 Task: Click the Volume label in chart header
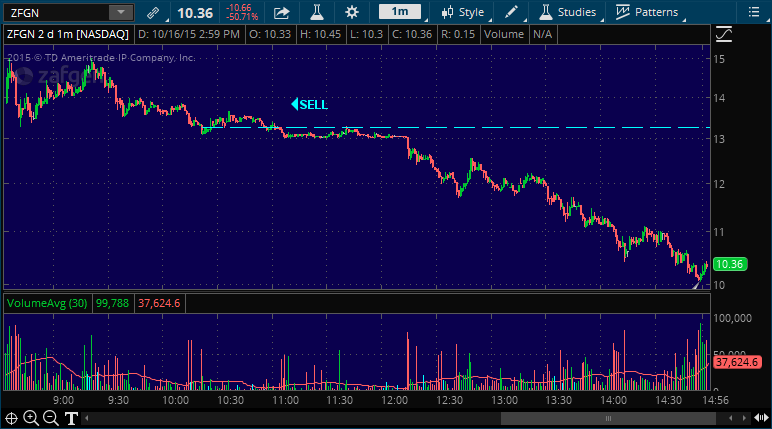[504, 34]
